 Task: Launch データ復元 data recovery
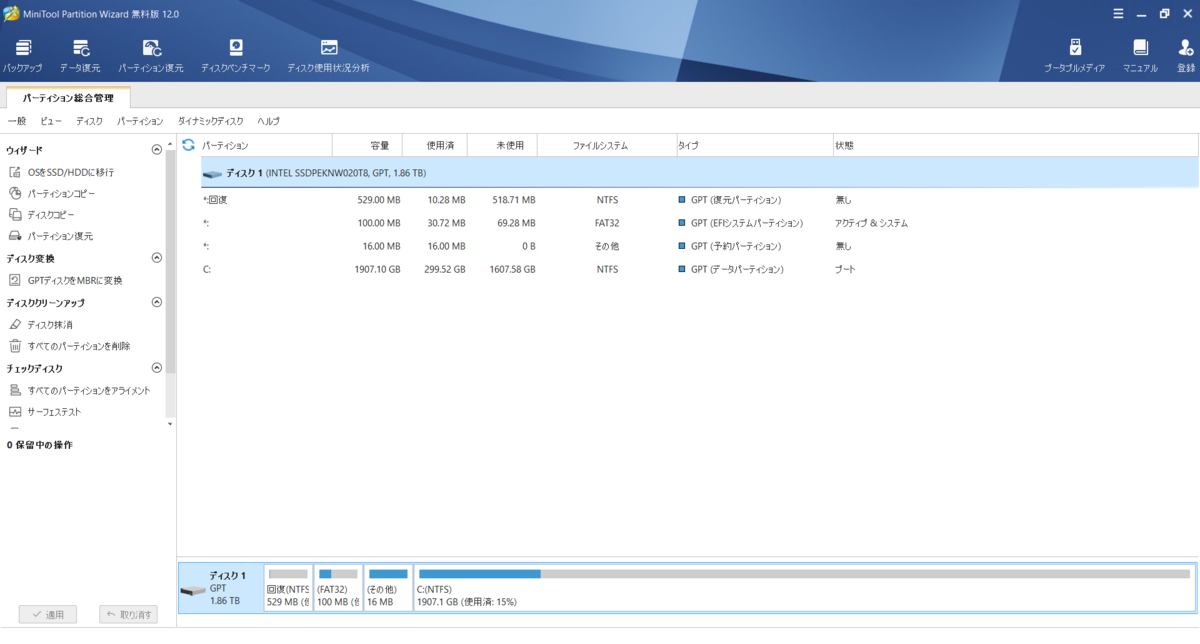(x=80, y=56)
